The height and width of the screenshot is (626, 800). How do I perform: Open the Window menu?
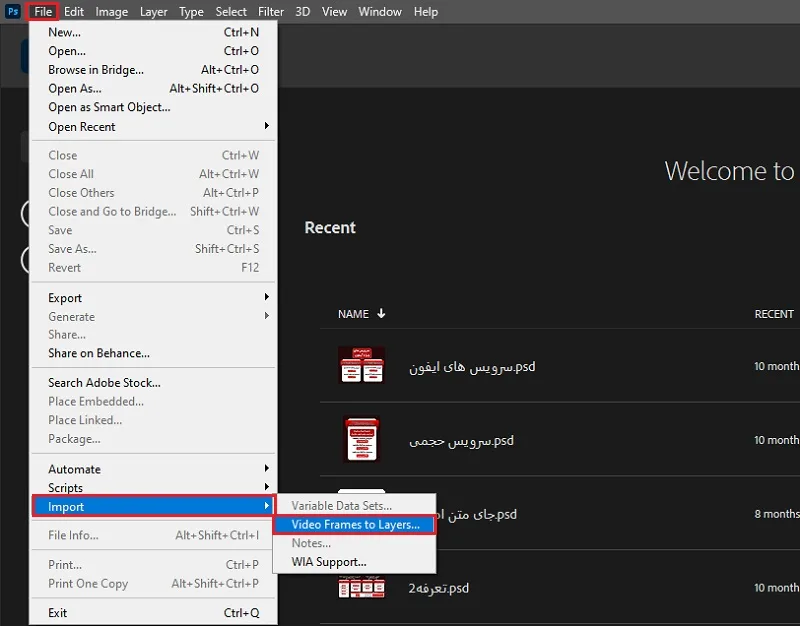click(380, 11)
